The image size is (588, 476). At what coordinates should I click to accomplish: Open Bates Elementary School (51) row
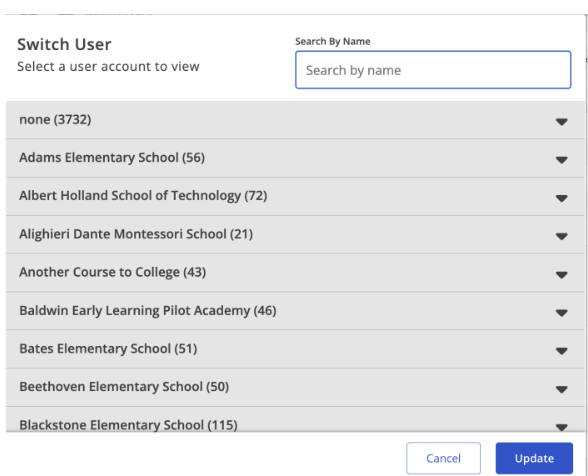pyautogui.click(x=295, y=349)
